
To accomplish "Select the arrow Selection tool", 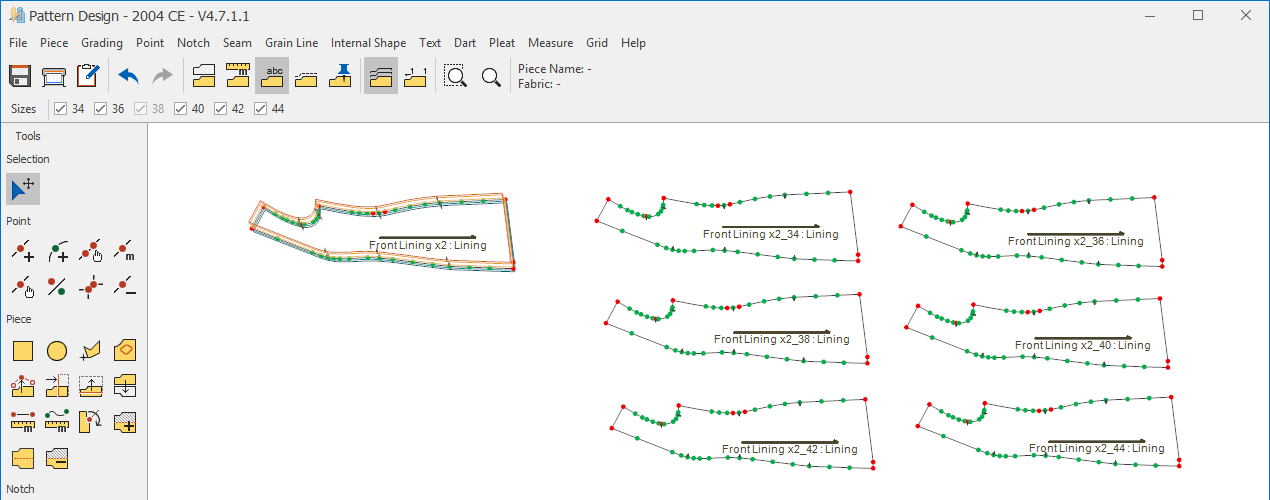I will click(23, 188).
